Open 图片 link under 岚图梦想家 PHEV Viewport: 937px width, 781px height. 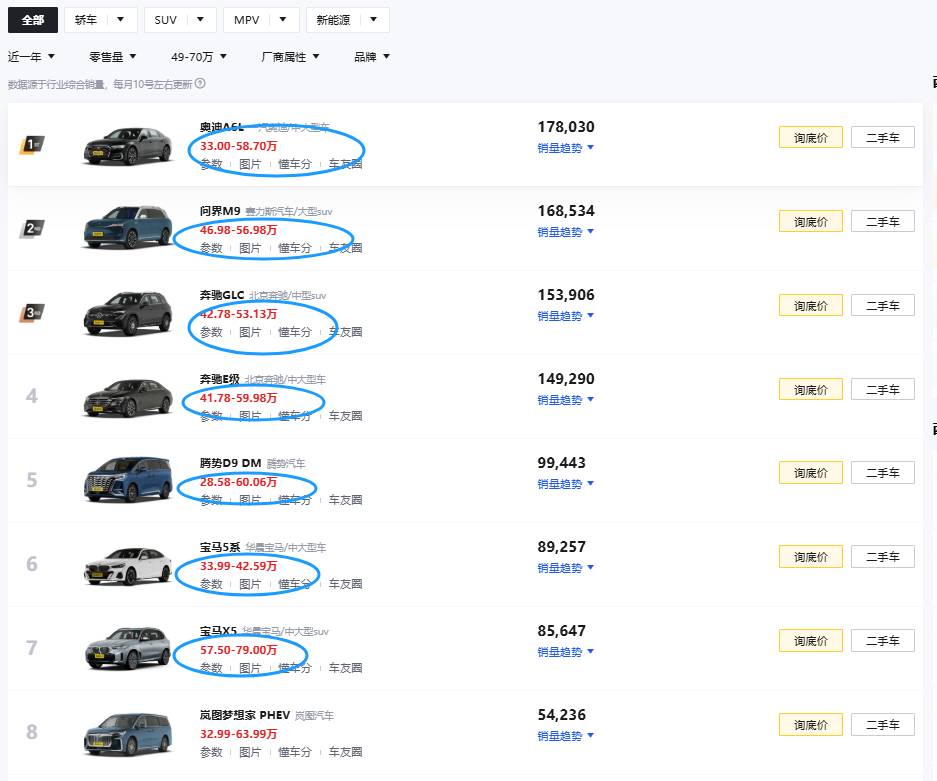tap(250, 752)
